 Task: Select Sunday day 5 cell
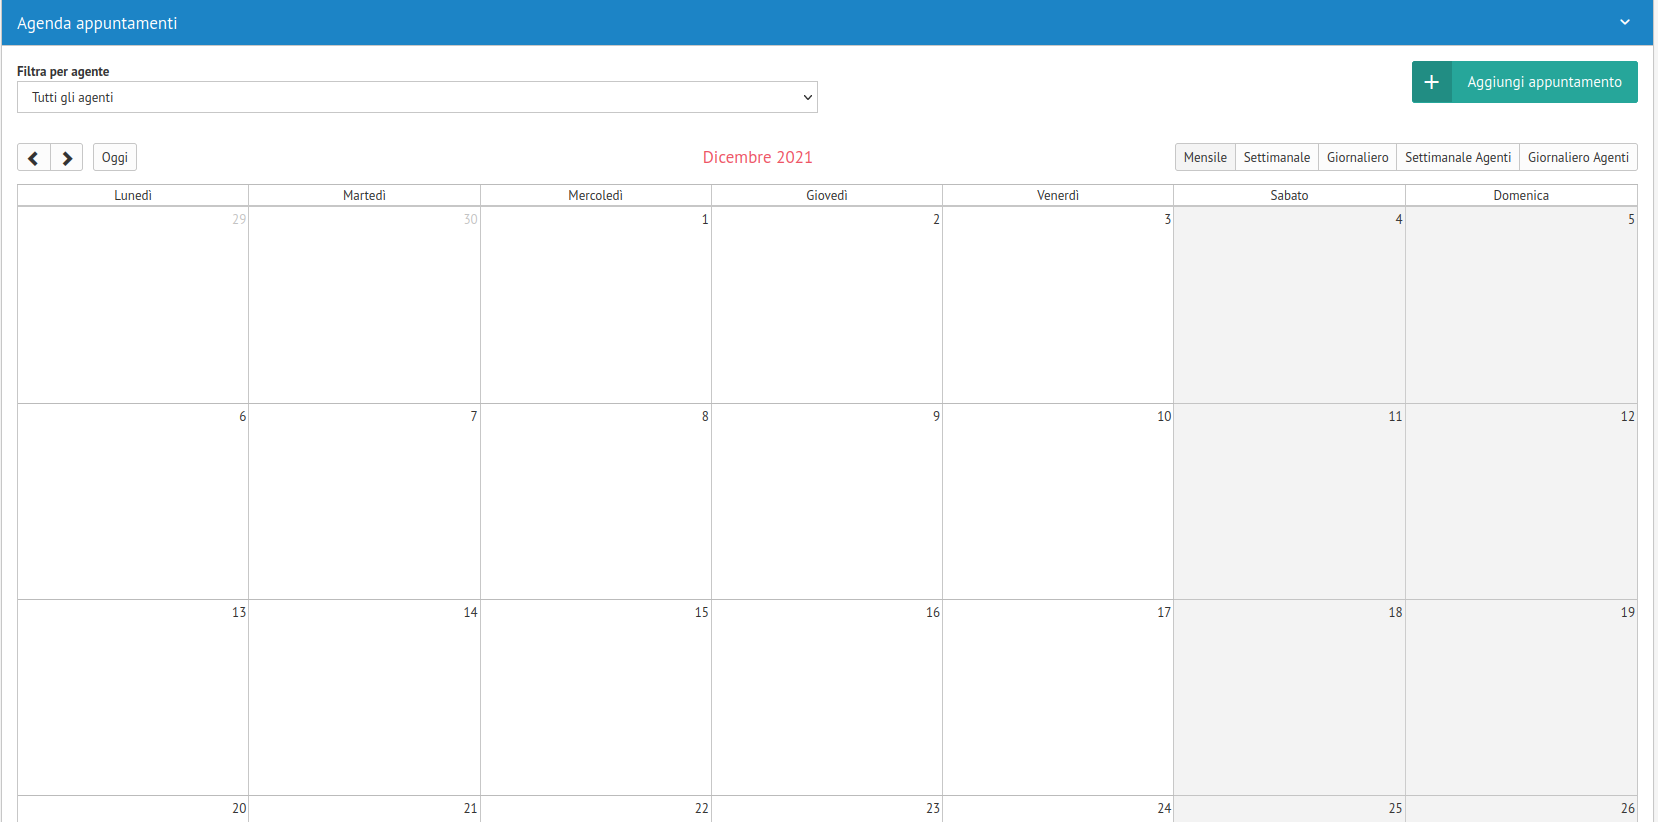(x=1521, y=305)
